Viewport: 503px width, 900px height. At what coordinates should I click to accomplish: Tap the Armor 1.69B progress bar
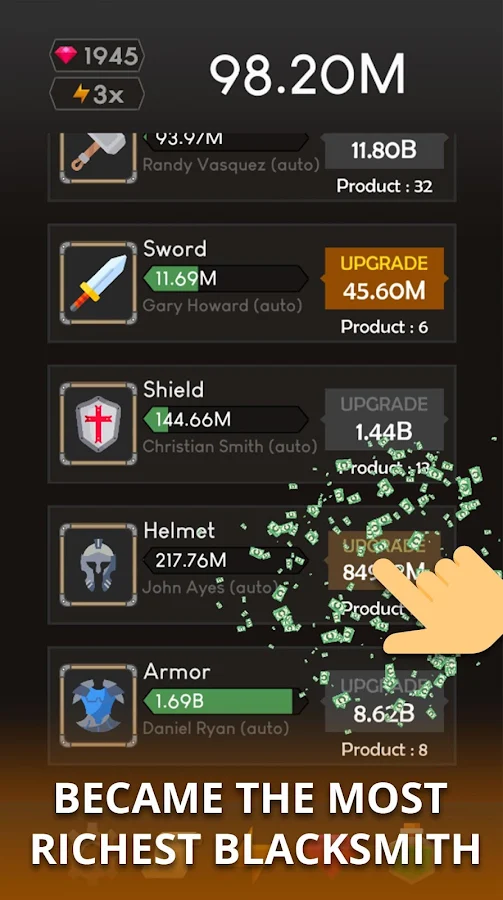tap(226, 701)
